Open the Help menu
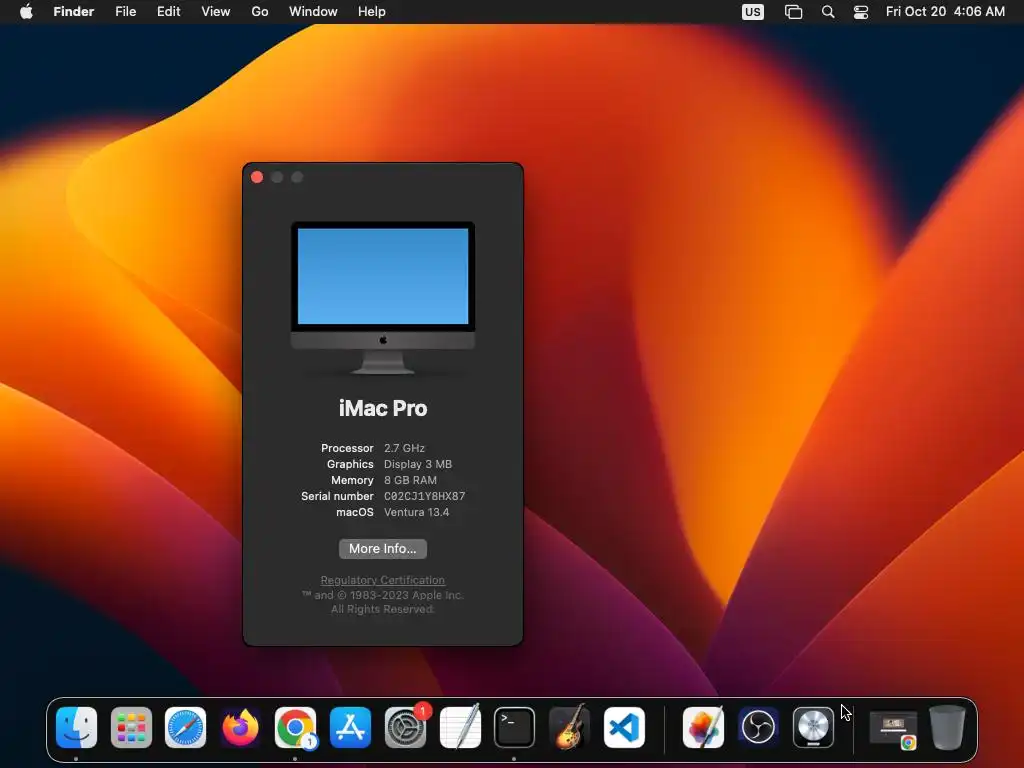This screenshot has height=768, width=1024. 372,11
